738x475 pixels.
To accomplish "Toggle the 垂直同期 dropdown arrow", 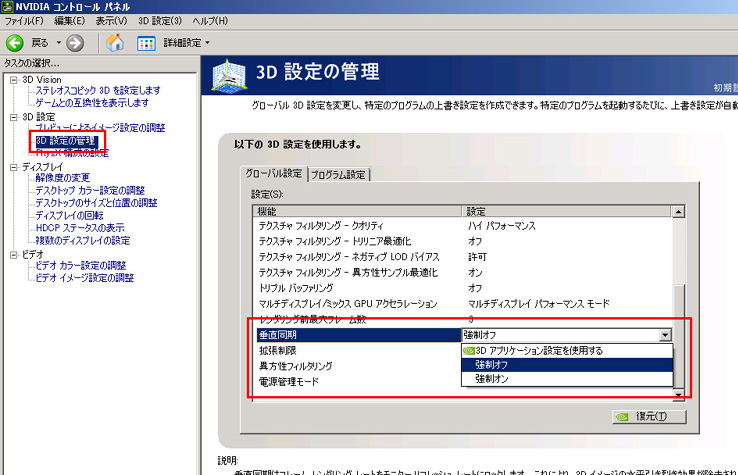I will coord(665,335).
